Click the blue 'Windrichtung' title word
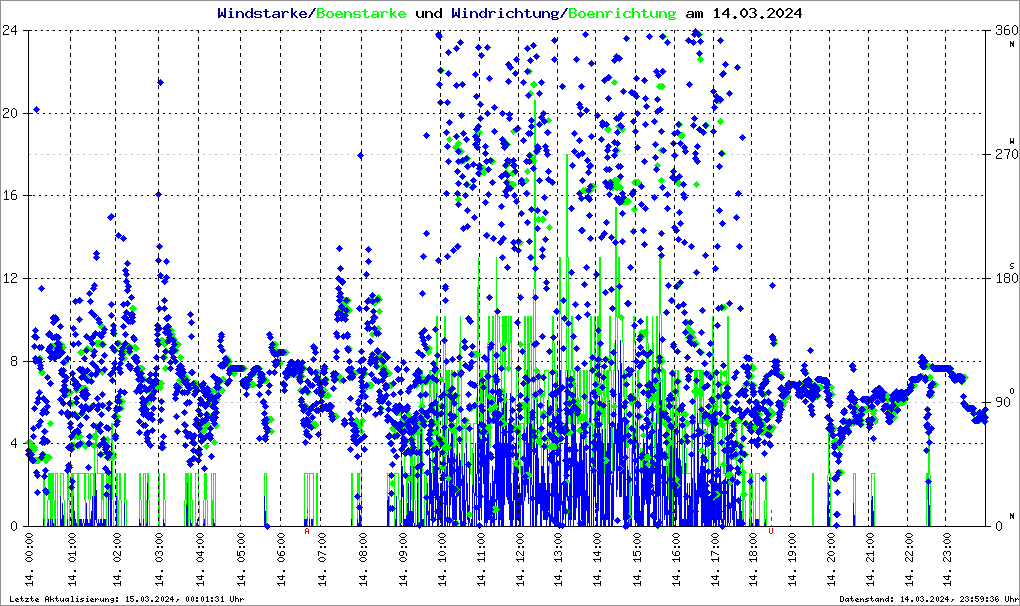The height and width of the screenshot is (606, 1020). click(505, 13)
